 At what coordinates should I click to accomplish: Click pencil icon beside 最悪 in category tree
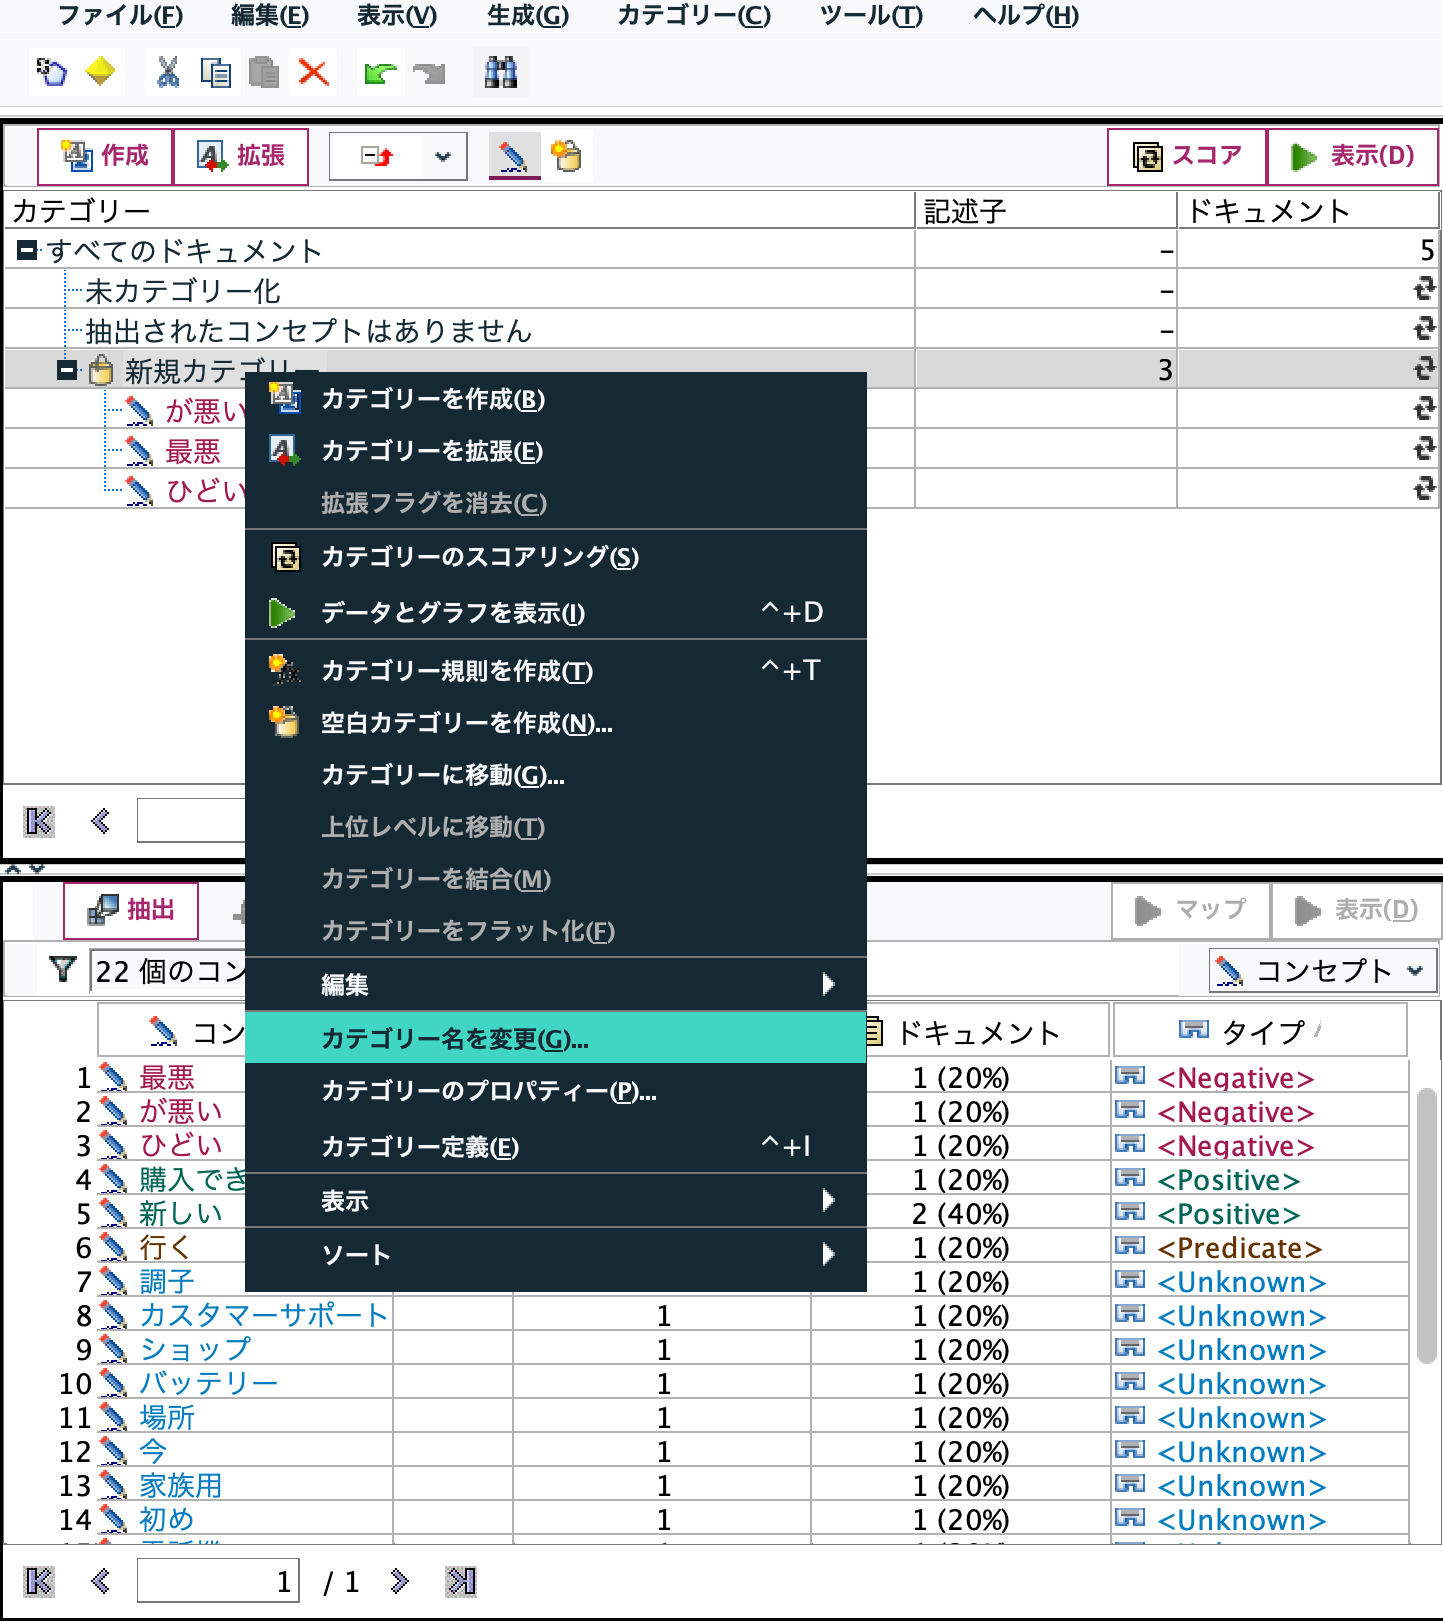(139, 451)
